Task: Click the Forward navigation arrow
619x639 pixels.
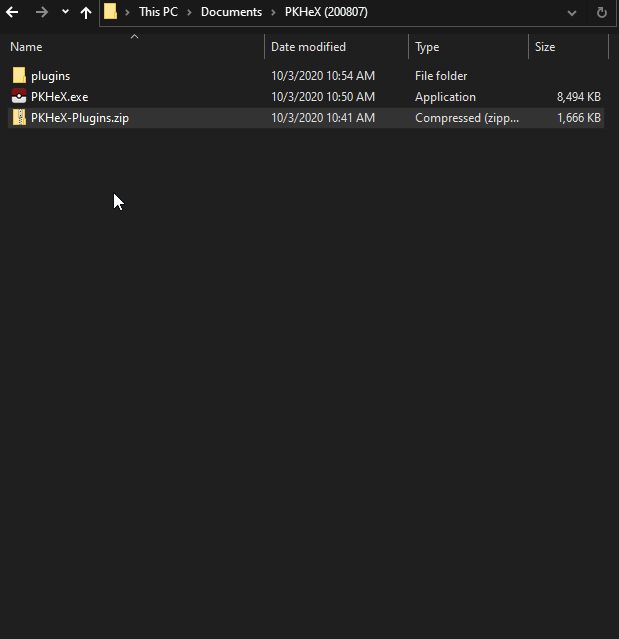Action: tap(42, 12)
